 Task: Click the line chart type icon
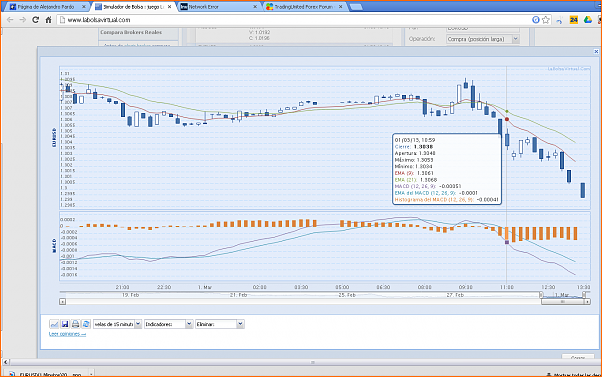(54, 324)
